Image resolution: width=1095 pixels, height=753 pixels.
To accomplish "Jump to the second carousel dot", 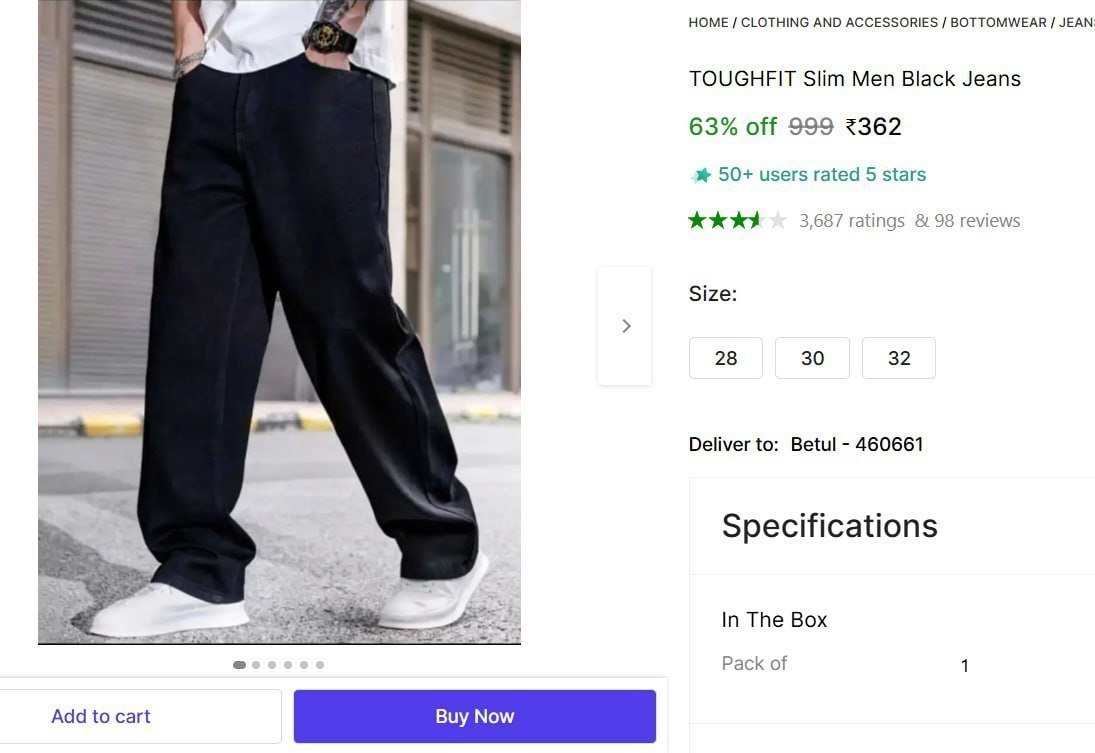I will click(256, 665).
